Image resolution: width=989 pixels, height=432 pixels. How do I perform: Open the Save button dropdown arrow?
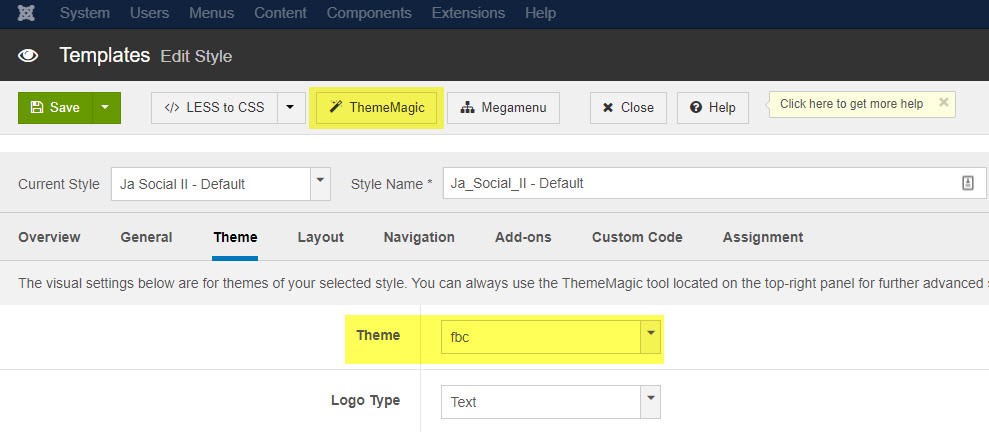coord(106,108)
